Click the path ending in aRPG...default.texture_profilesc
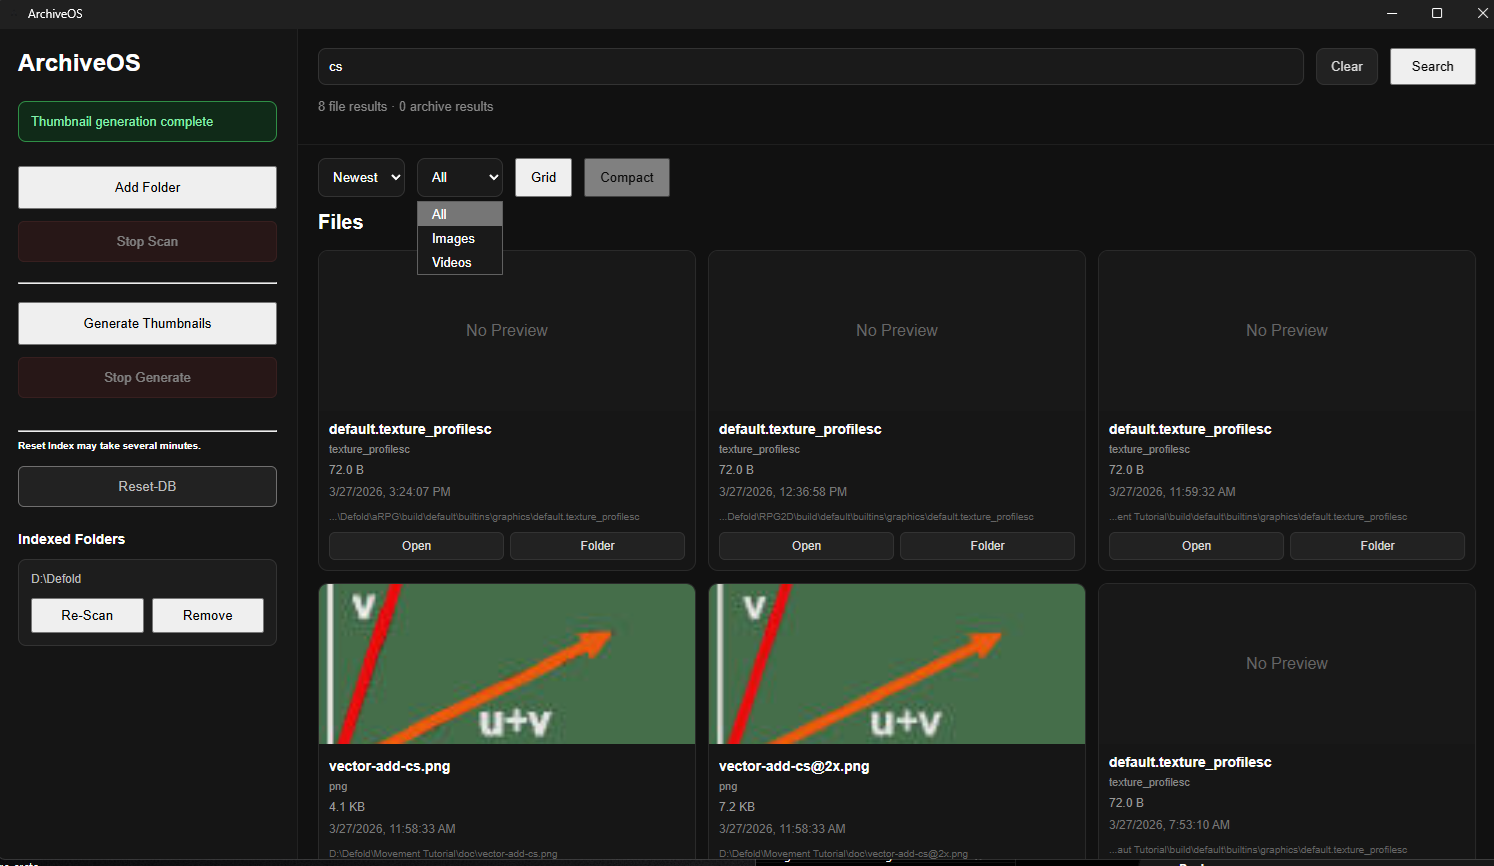Image resolution: width=1494 pixels, height=866 pixels. pyautogui.click(x=484, y=517)
